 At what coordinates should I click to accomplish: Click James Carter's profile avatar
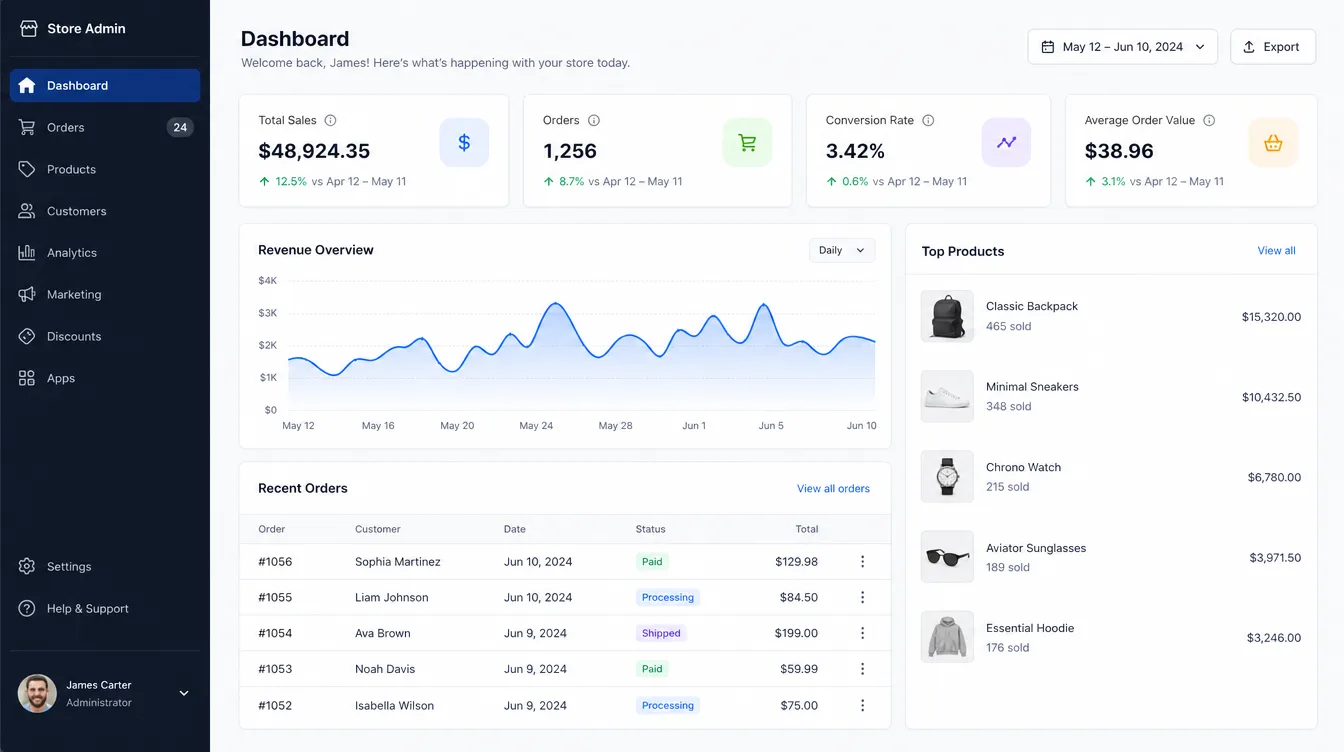tap(37, 693)
